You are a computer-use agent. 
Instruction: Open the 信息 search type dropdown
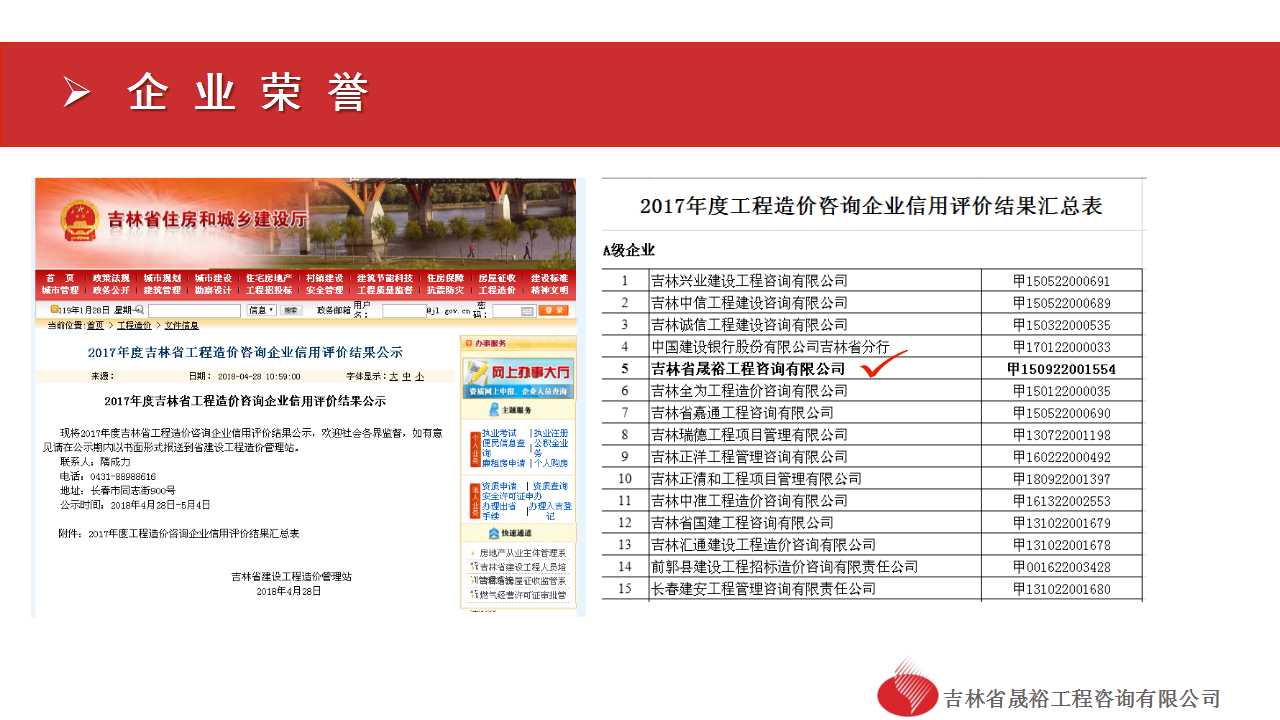point(262,311)
